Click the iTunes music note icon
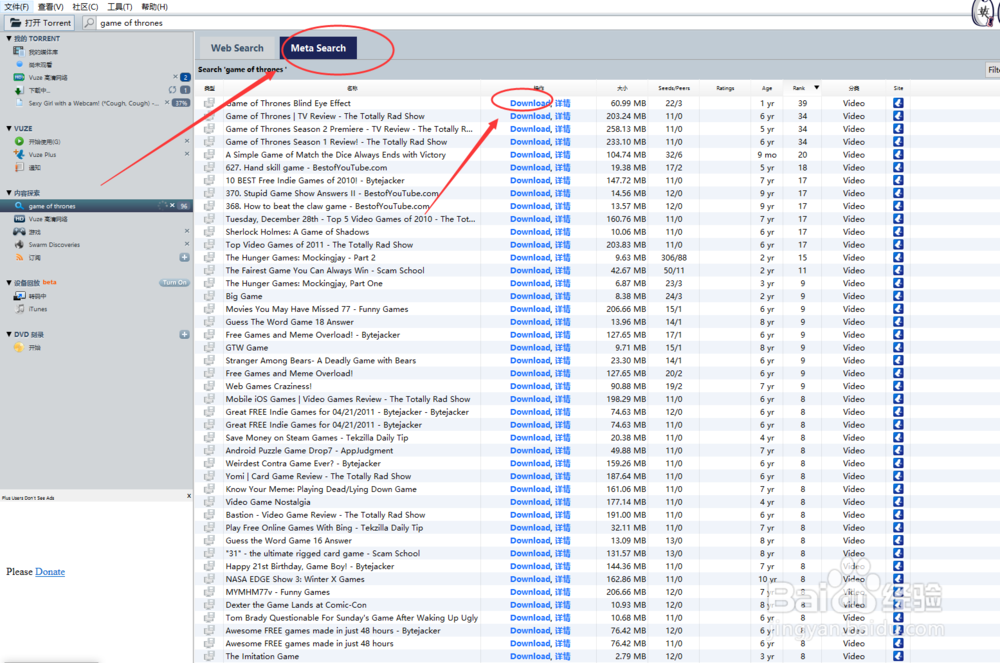 coord(20,309)
